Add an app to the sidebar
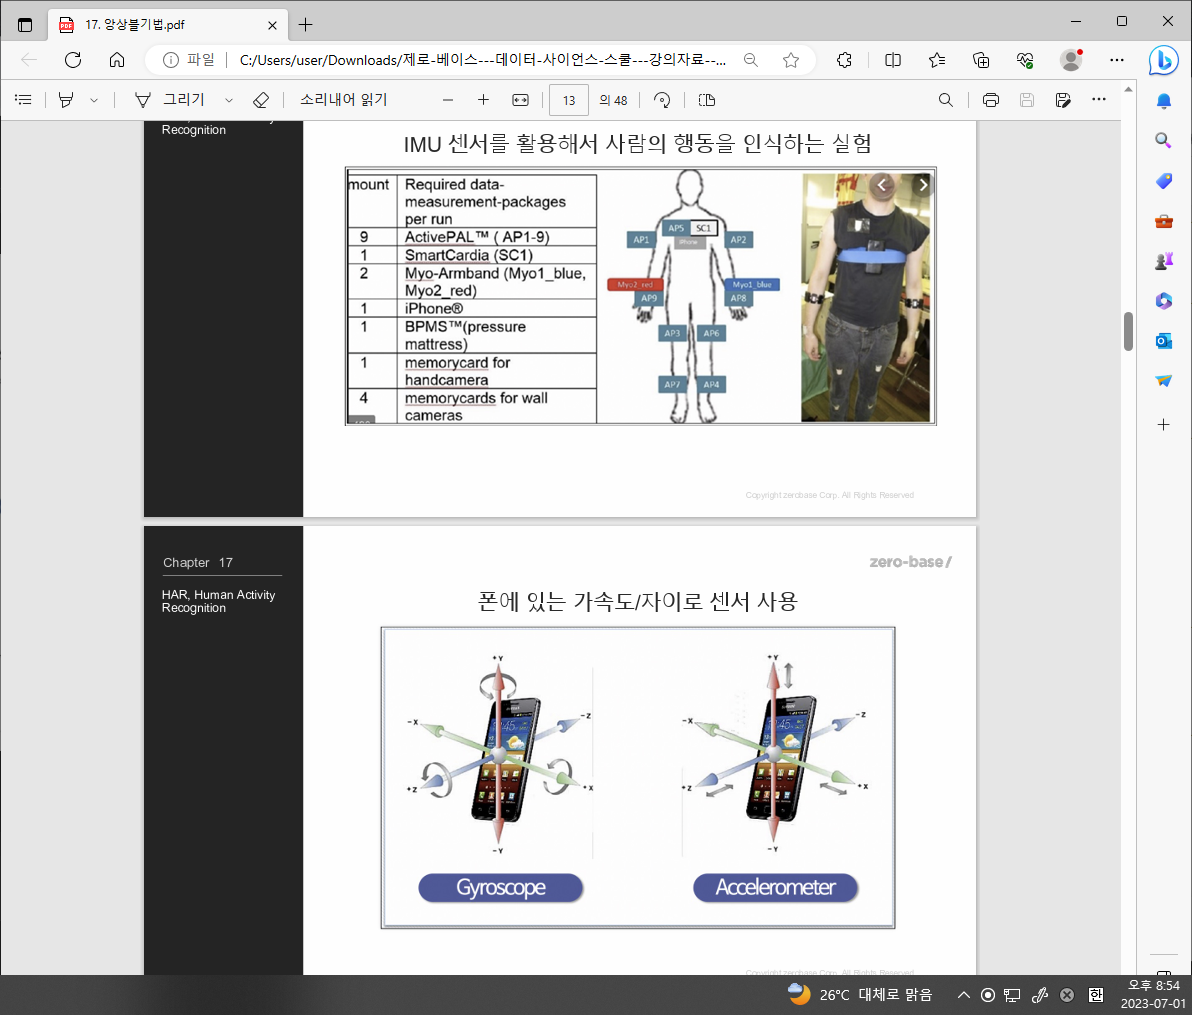The image size is (1192, 1015). (x=1164, y=424)
